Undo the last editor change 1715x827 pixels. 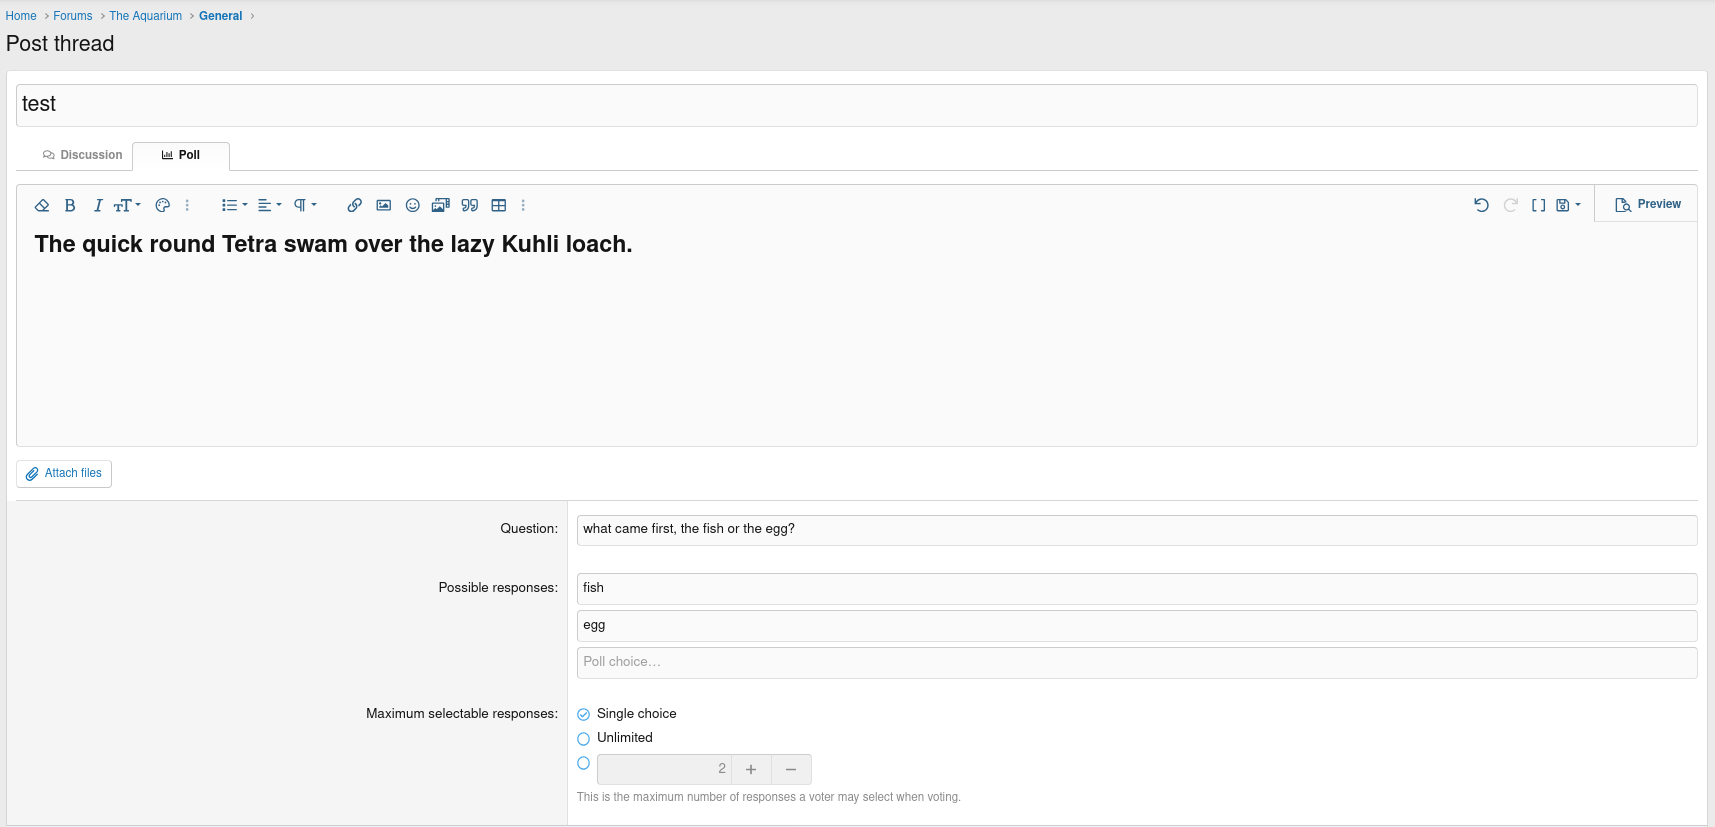click(x=1481, y=205)
